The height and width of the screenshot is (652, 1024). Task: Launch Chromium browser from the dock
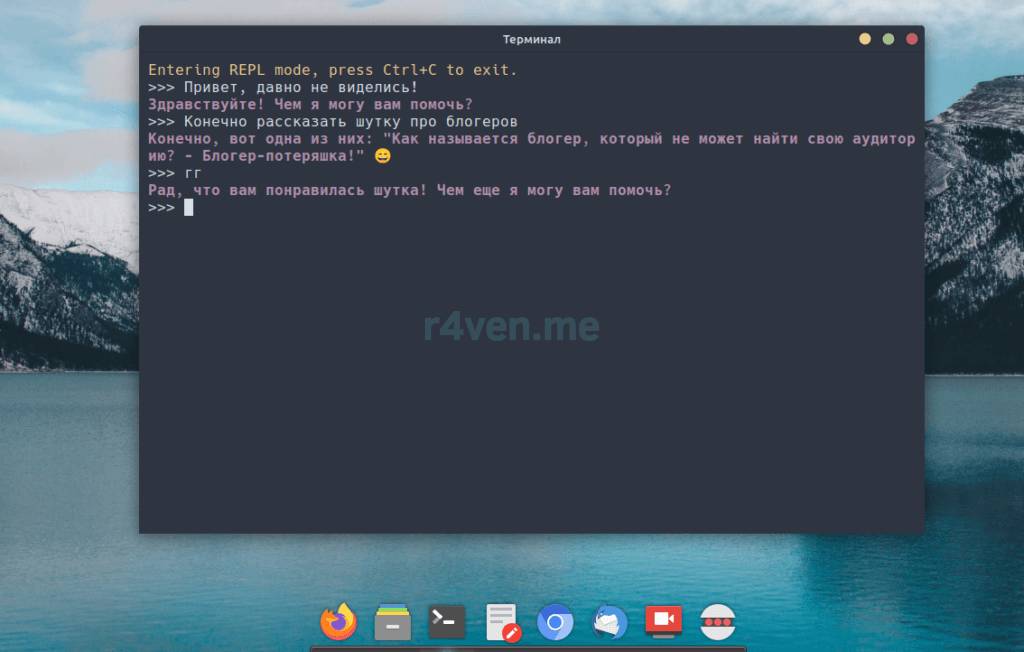(555, 622)
